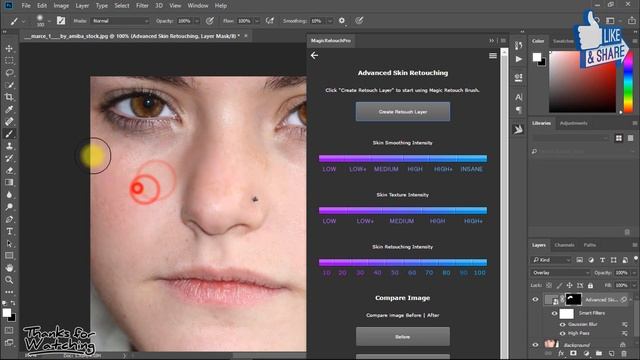Image resolution: width=640 pixels, height=360 pixels.
Task: Open layer Opacity dropdown arrow in Layers
Action: (x=634, y=273)
